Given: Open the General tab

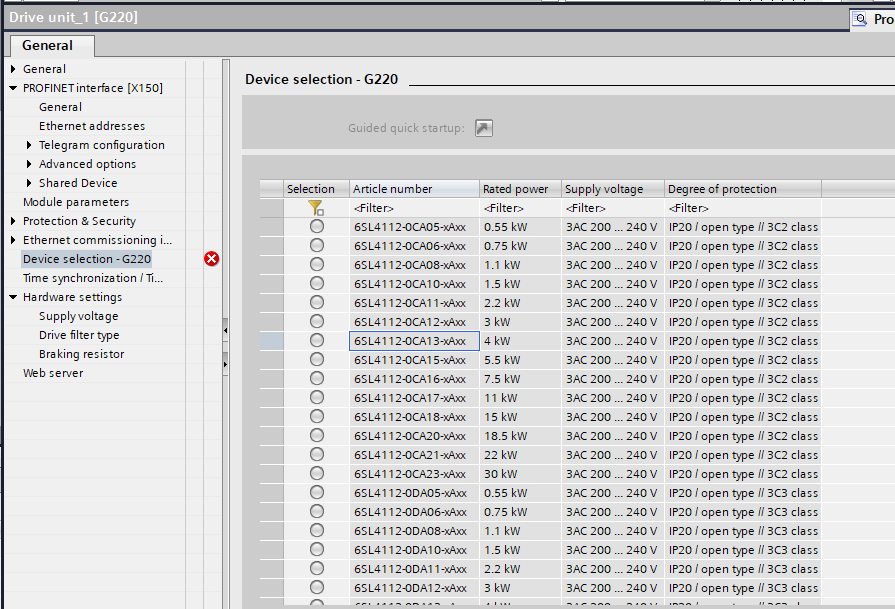Looking at the screenshot, I should tap(48, 45).
